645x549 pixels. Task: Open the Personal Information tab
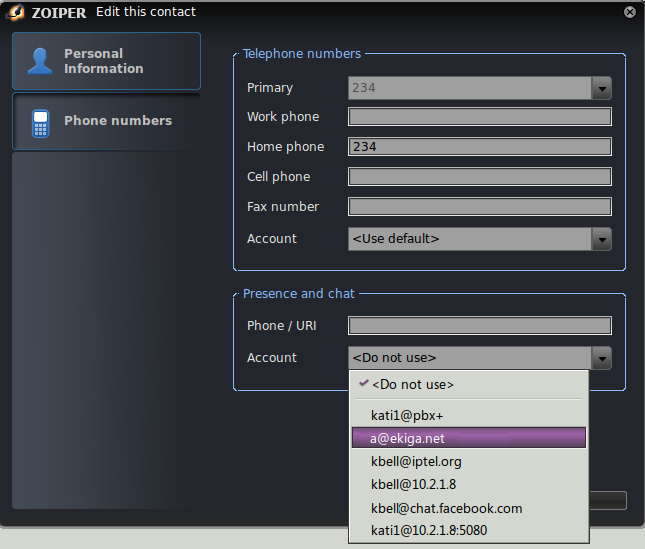point(106,61)
